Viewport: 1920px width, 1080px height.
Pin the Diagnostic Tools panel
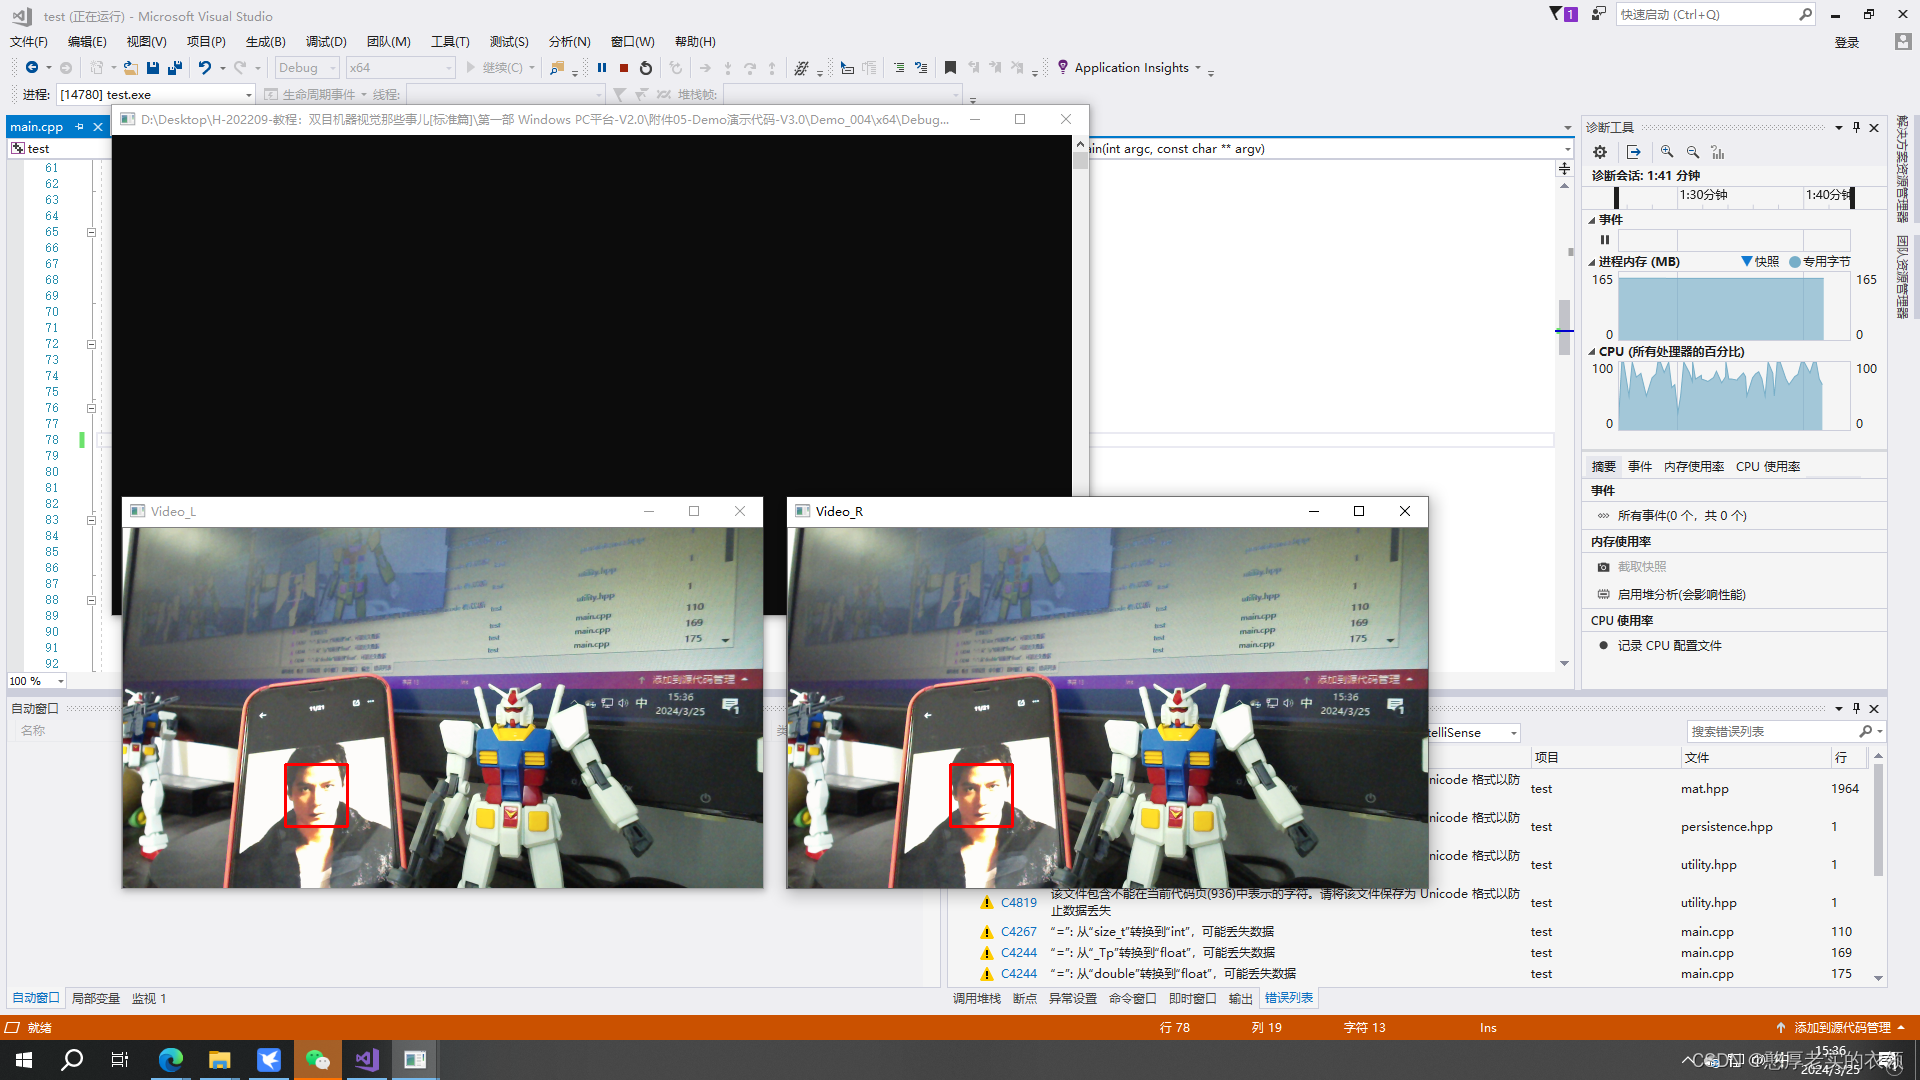click(x=1856, y=127)
